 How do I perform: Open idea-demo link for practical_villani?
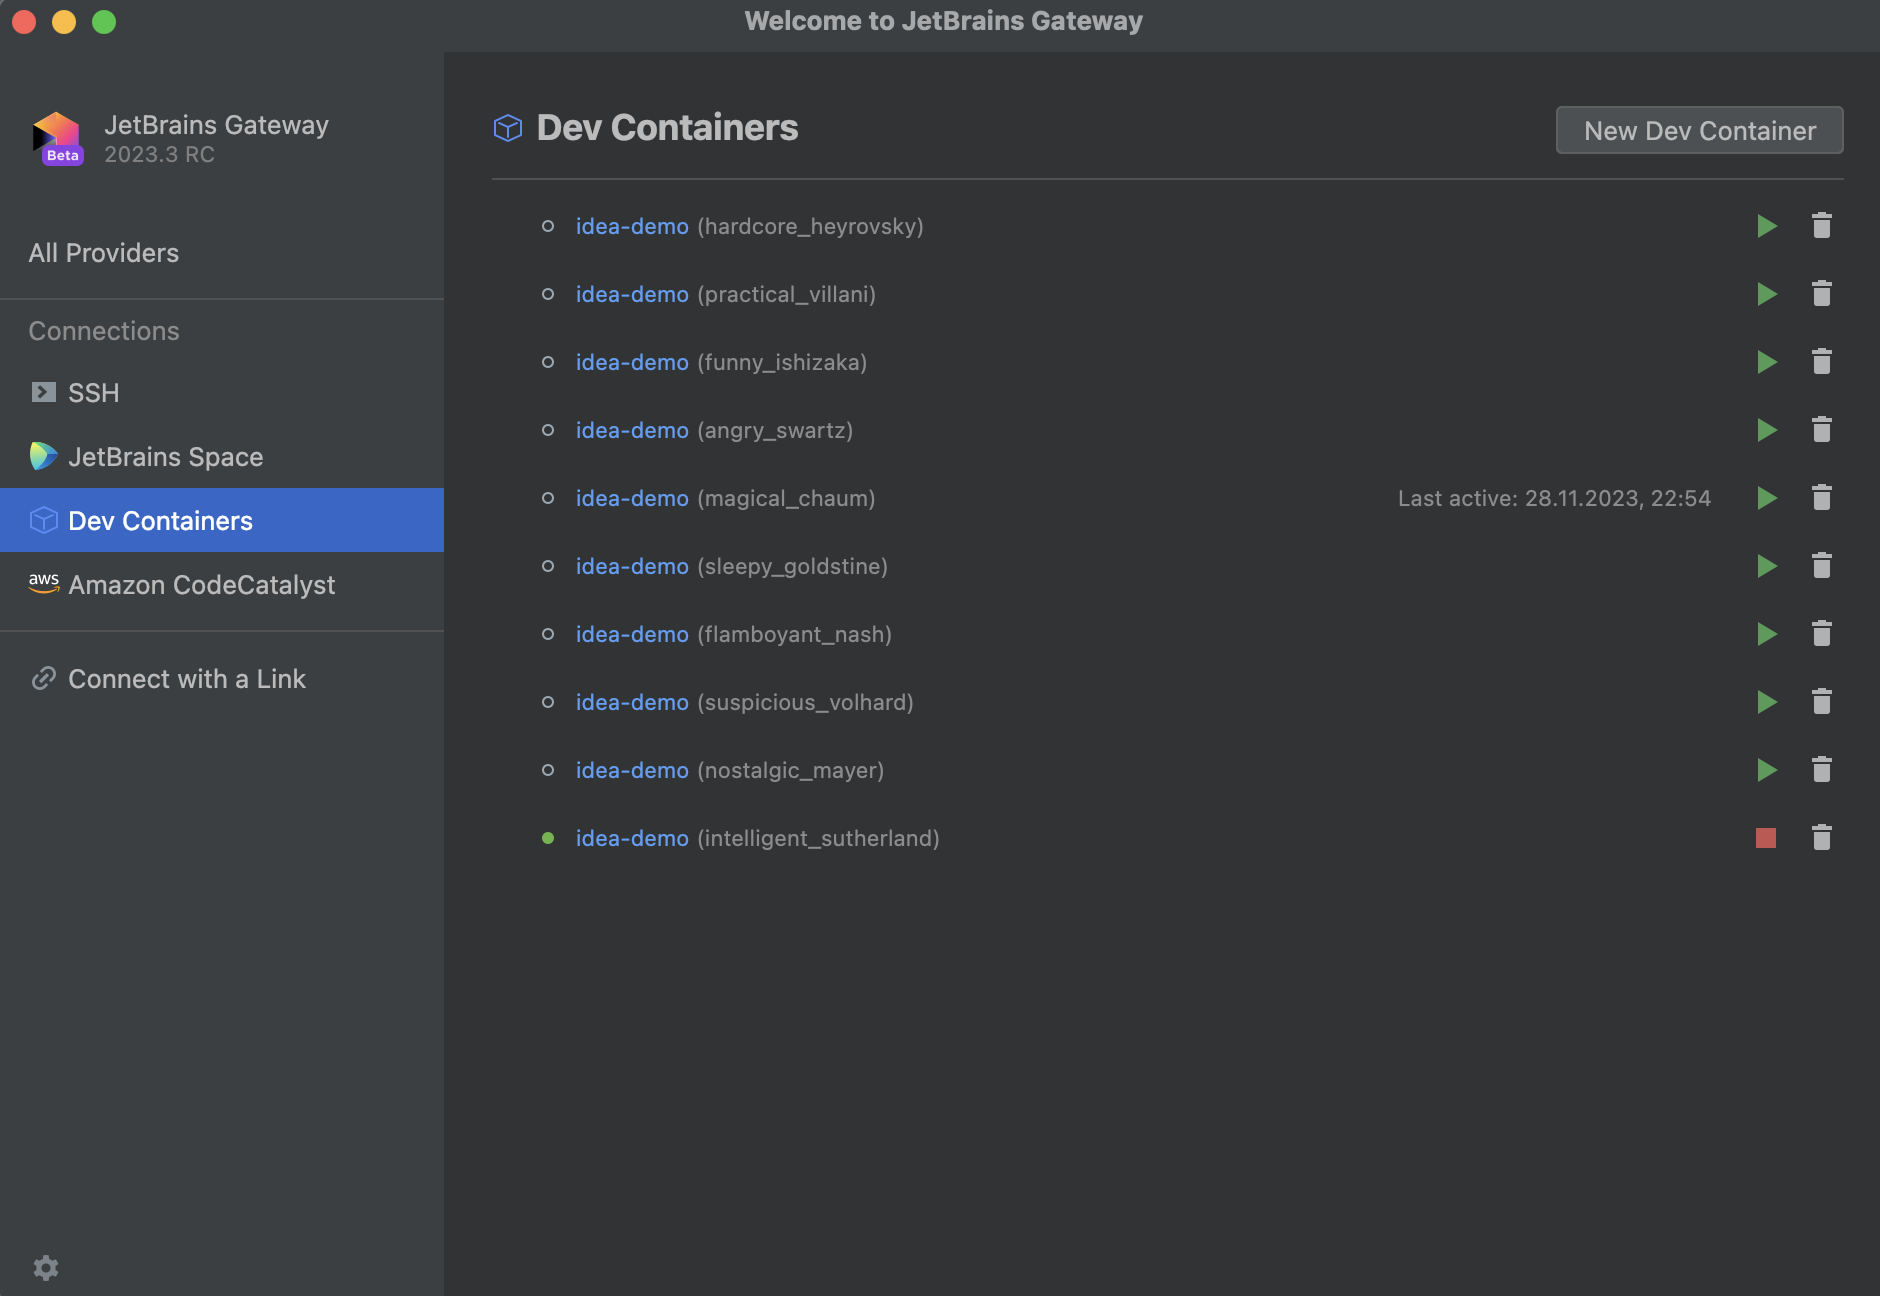coord(632,294)
